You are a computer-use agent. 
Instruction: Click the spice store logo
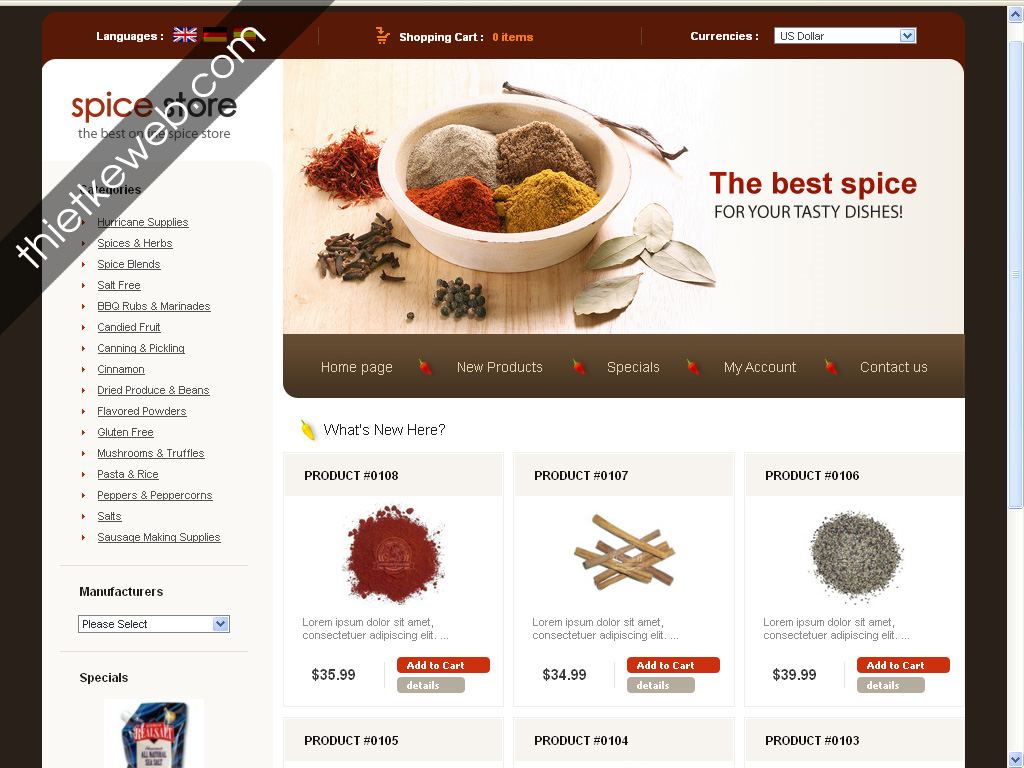click(154, 116)
